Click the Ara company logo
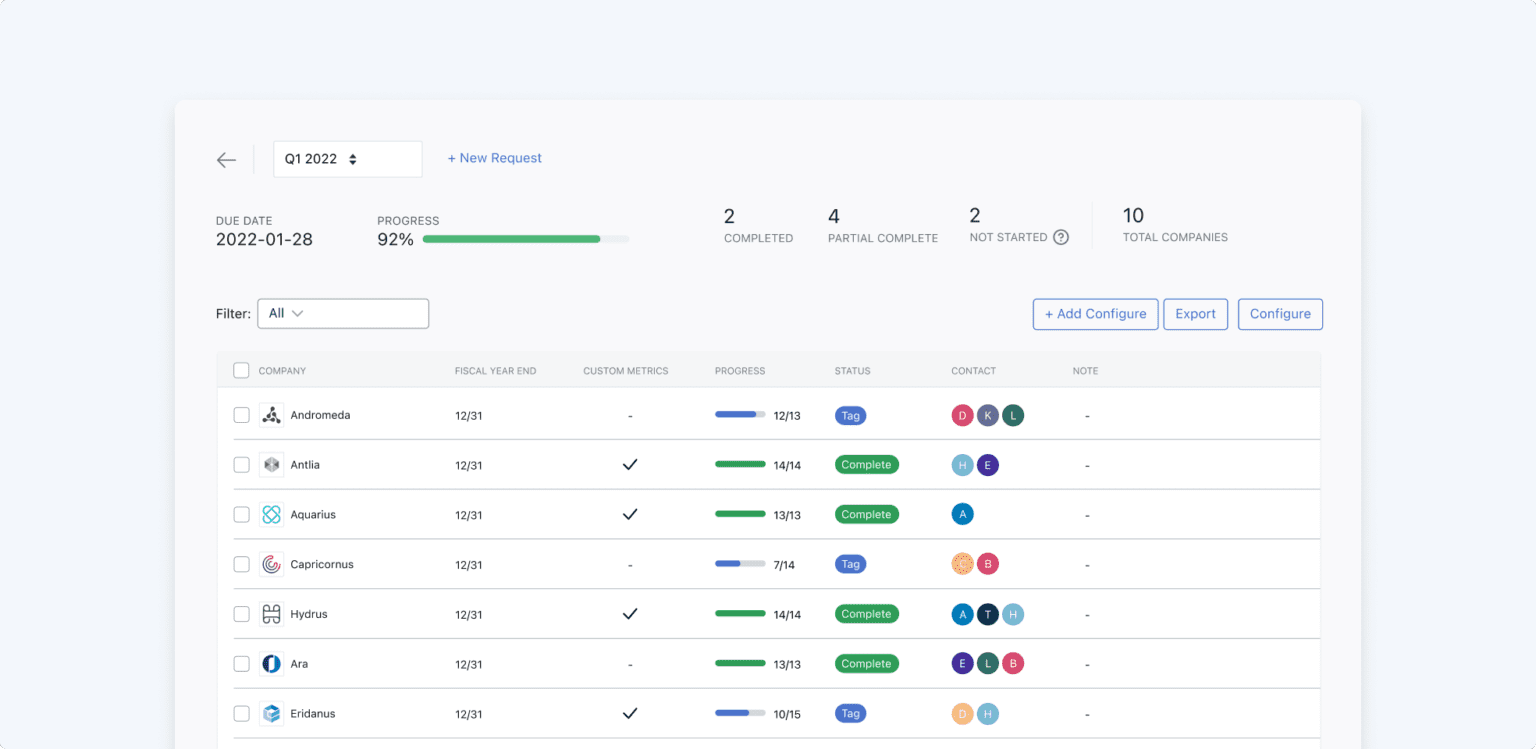1536x749 pixels. [x=271, y=663]
